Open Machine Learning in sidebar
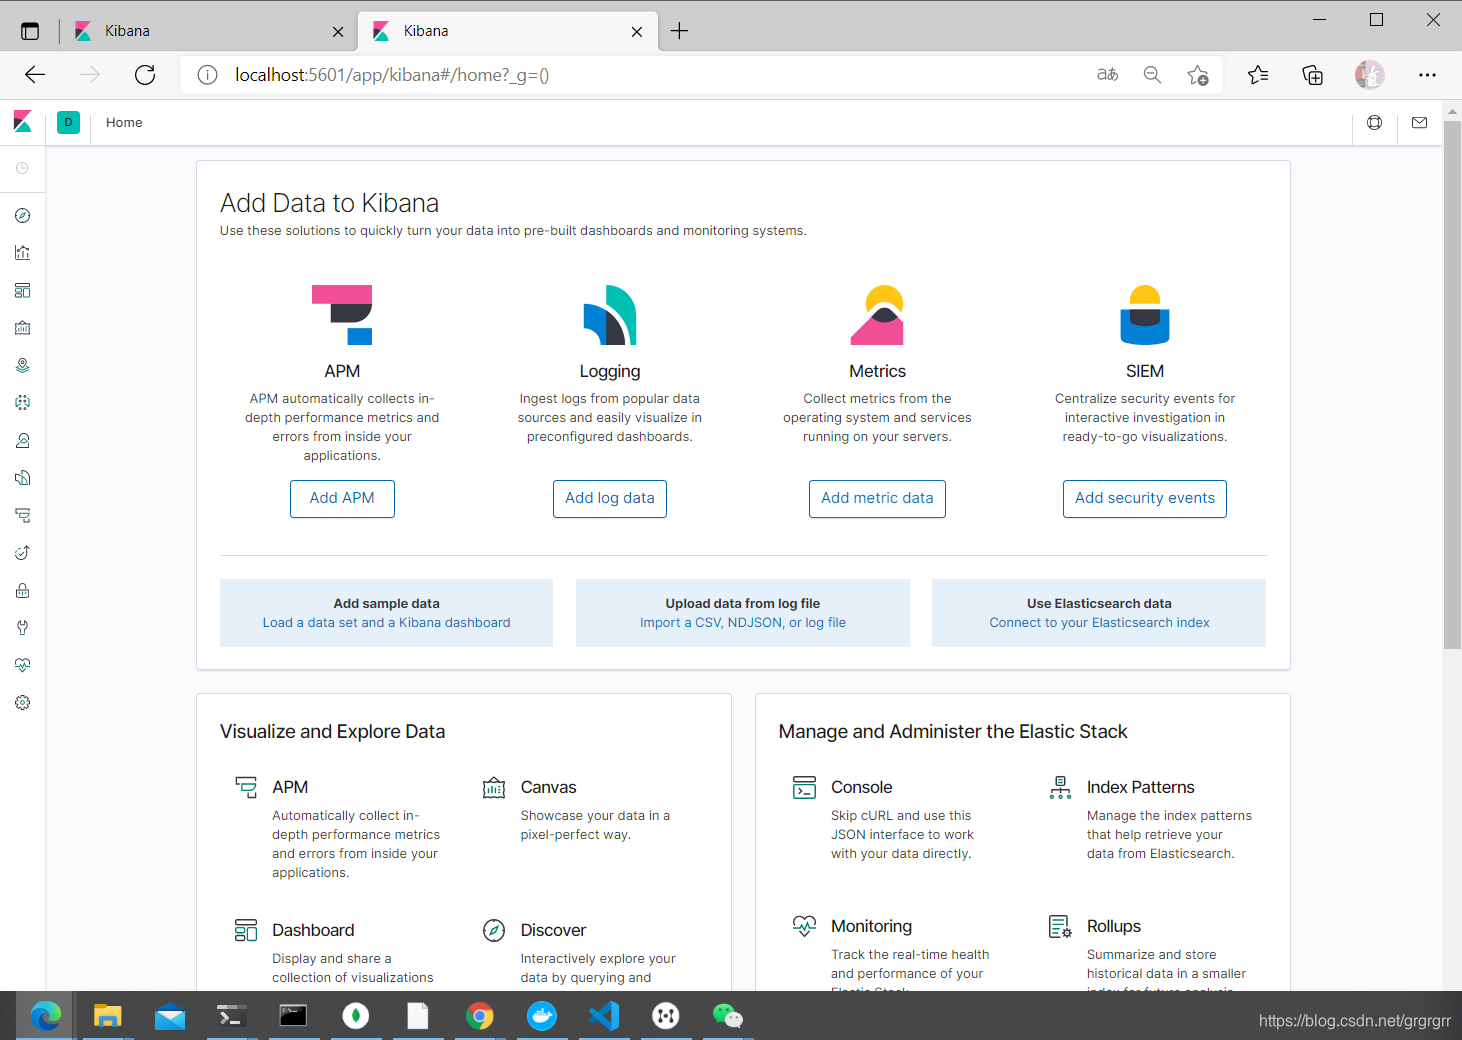1462x1040 pixels. tap(22, 403)
